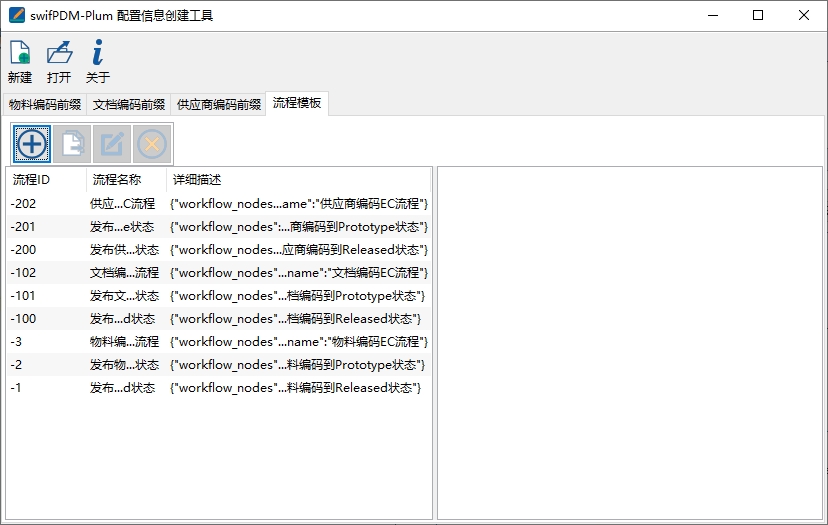828x525 pixels.
Task: Maximize the application window
Action: click(x=758, y=15)
